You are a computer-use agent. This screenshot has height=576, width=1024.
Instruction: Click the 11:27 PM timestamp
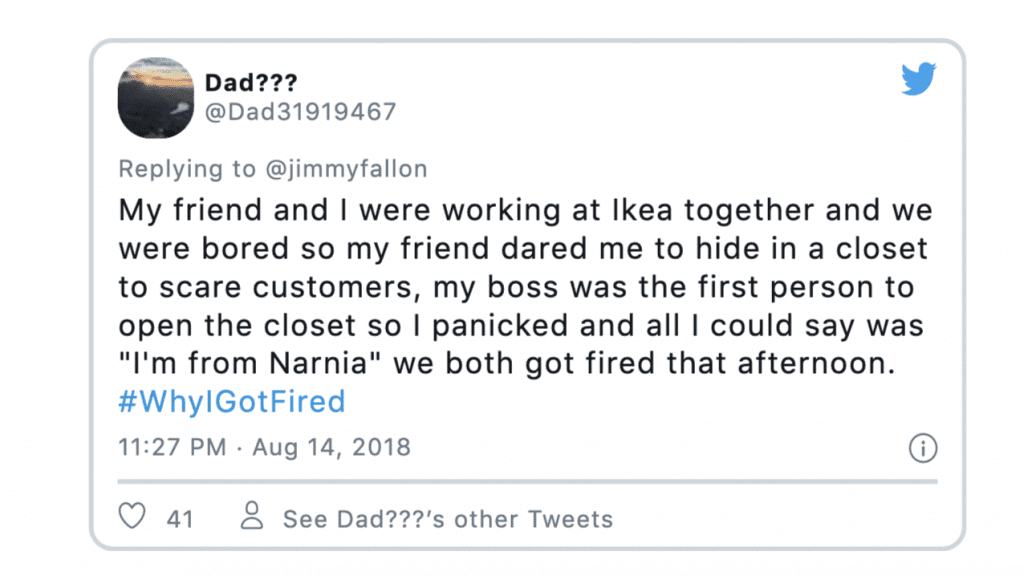172,447
